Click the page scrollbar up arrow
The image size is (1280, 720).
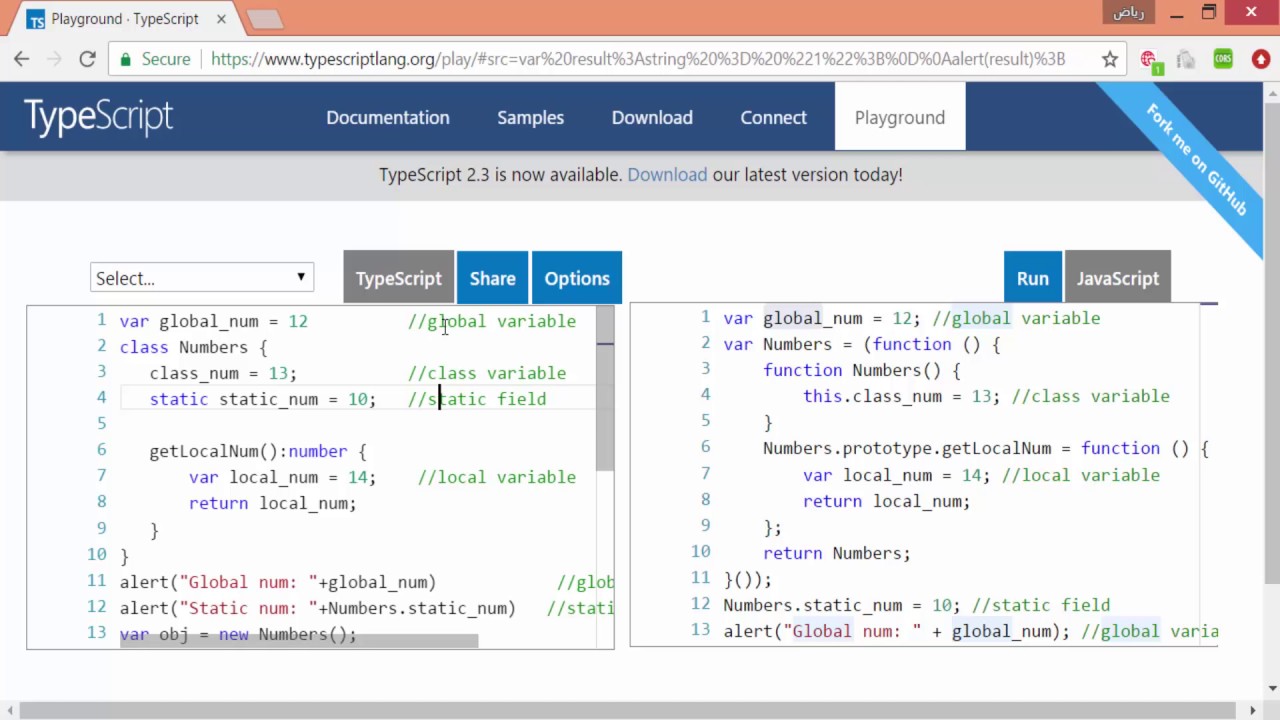(x=1271, y=91)
